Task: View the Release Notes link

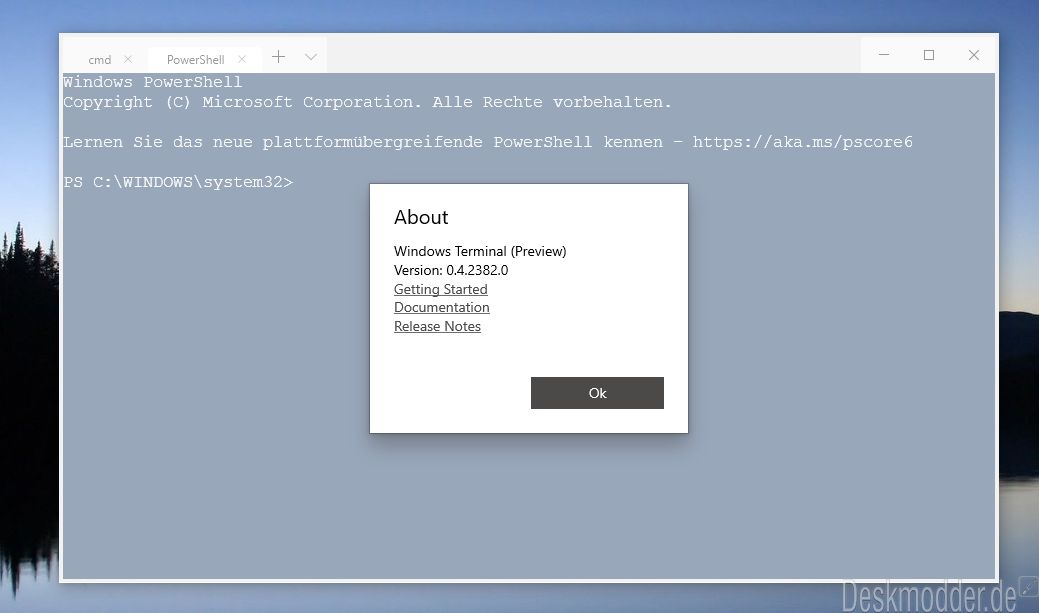Action: coord(437,326)
